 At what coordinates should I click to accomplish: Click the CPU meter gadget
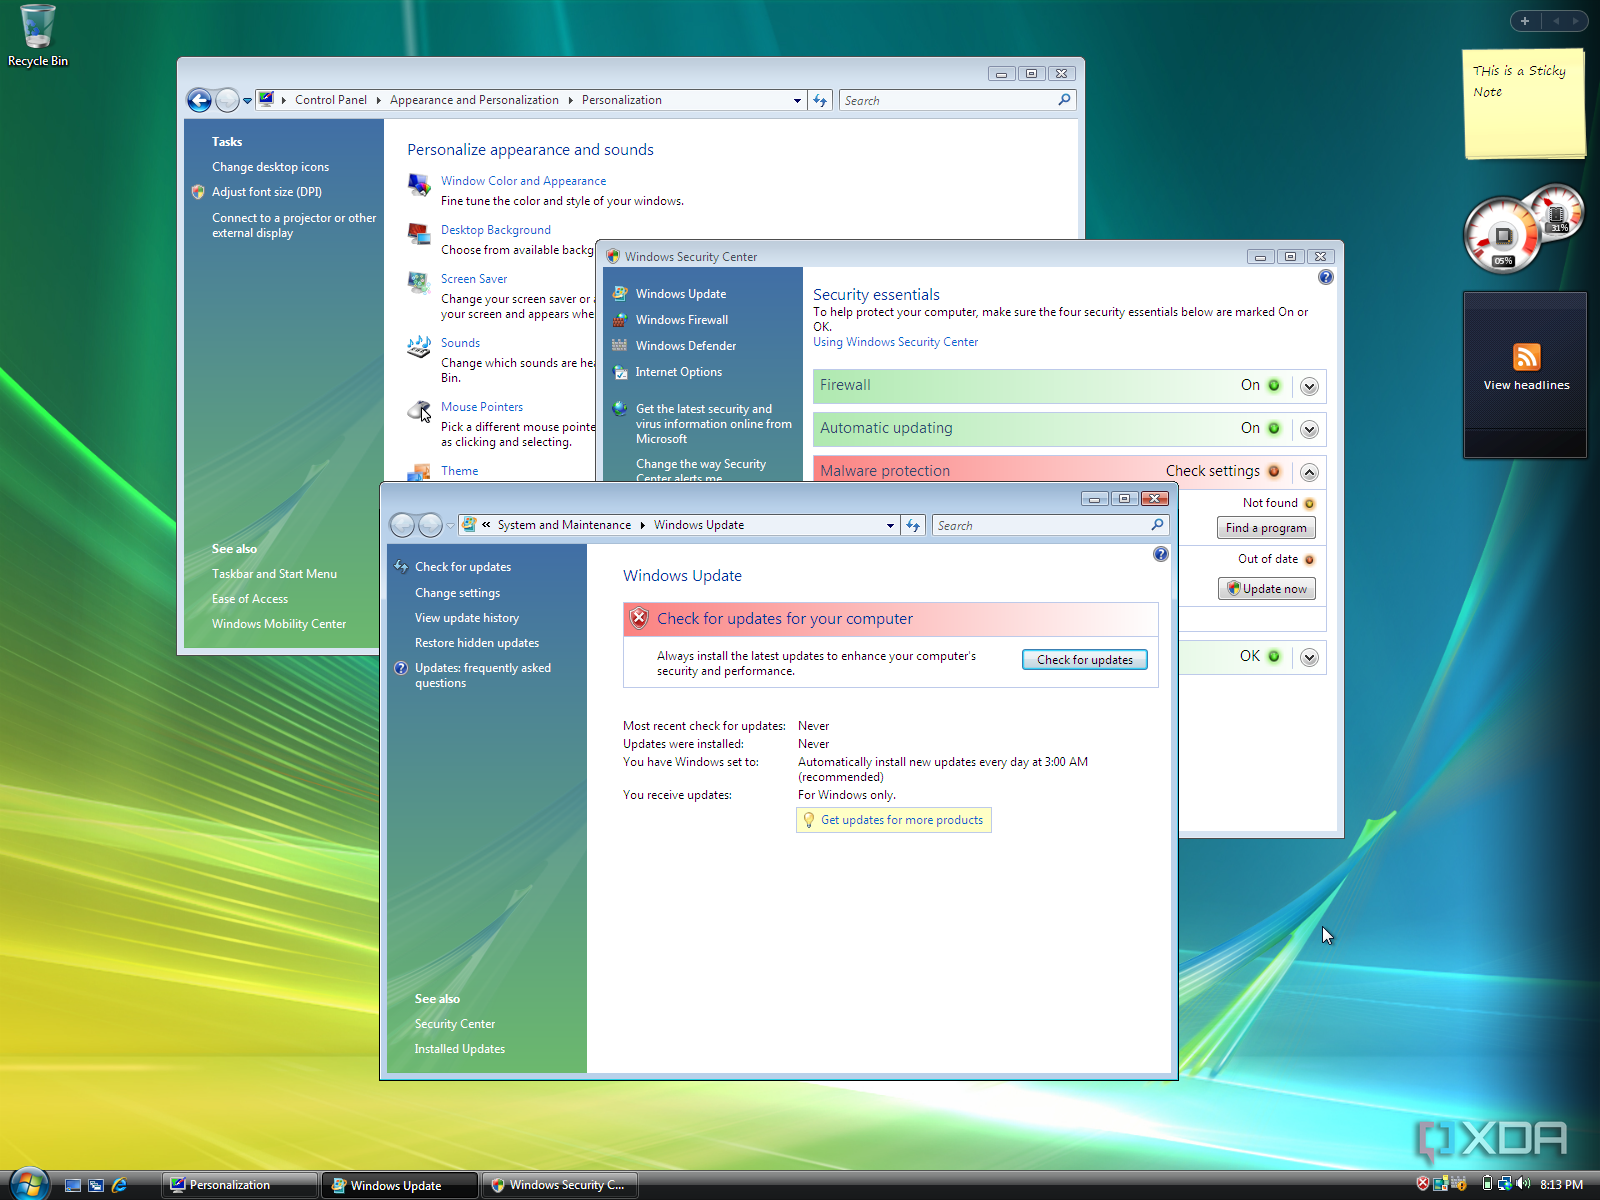click(x=1503, y=236)
